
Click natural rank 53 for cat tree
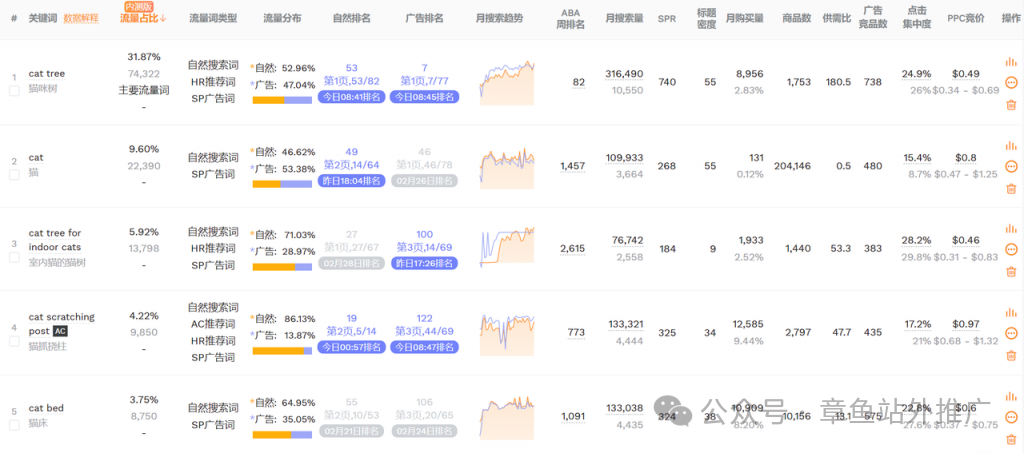[351, 68]
